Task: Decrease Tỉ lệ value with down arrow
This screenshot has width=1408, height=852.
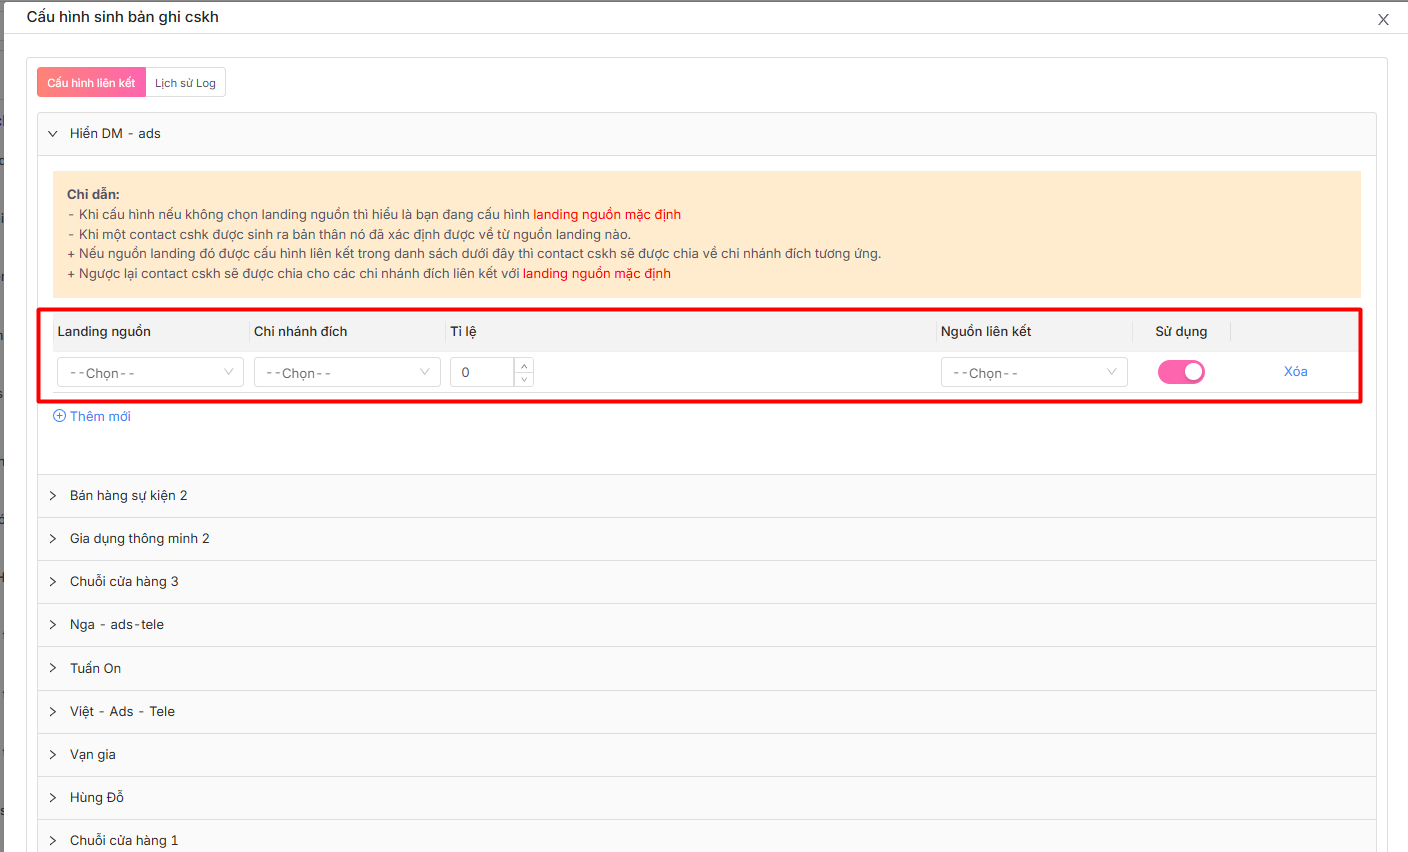Action: (x=524, y=380)
